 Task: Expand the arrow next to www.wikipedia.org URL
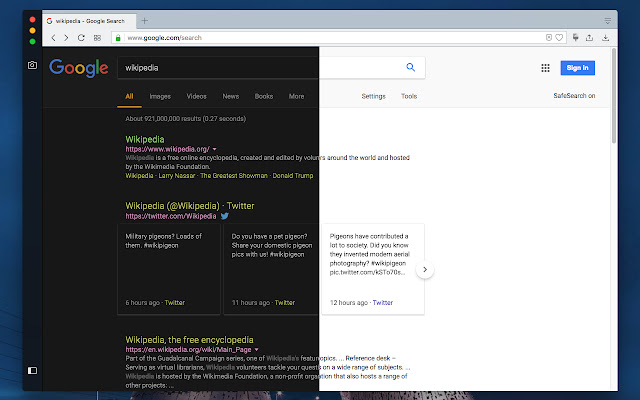coord(215,149)
